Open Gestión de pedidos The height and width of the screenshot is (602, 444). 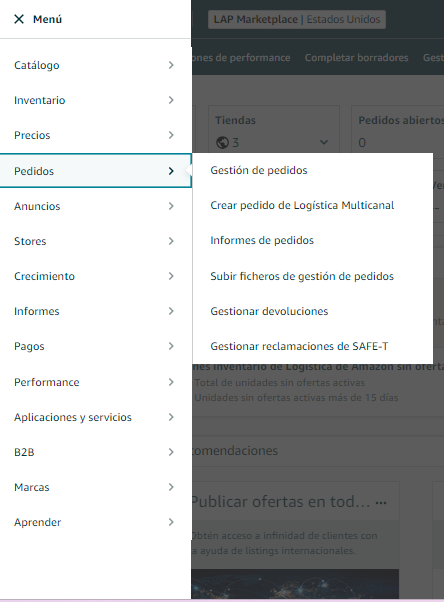click(258, 170)
